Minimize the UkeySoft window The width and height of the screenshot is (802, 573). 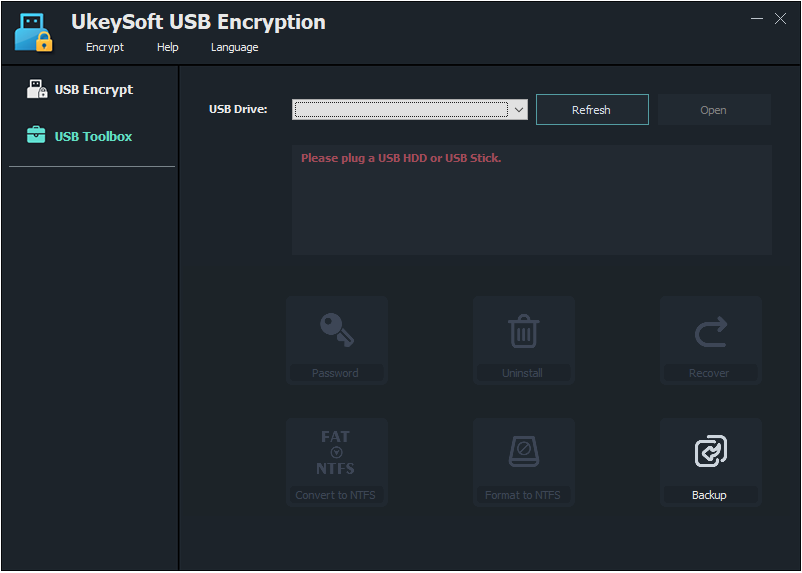pyautogui.click(x=757, y=18)
